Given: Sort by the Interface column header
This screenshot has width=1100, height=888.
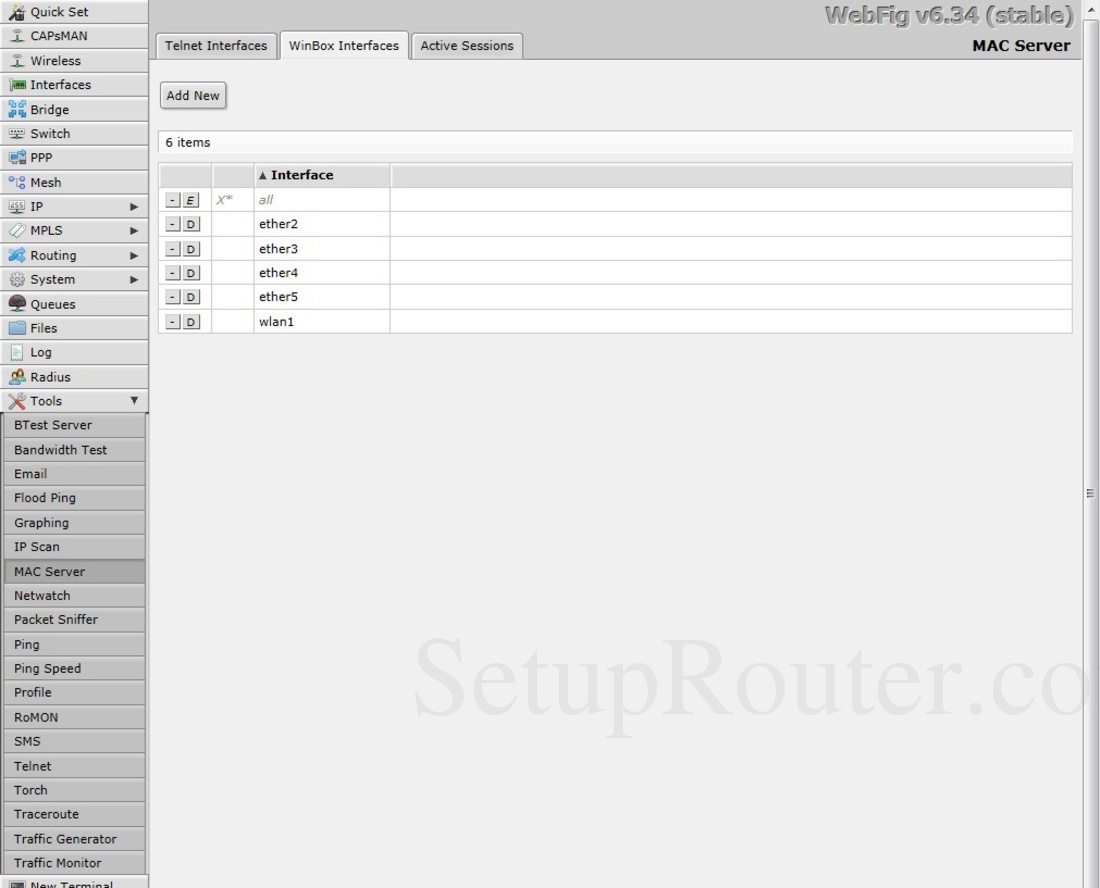Looking at the screenshot, I should 322,175.
